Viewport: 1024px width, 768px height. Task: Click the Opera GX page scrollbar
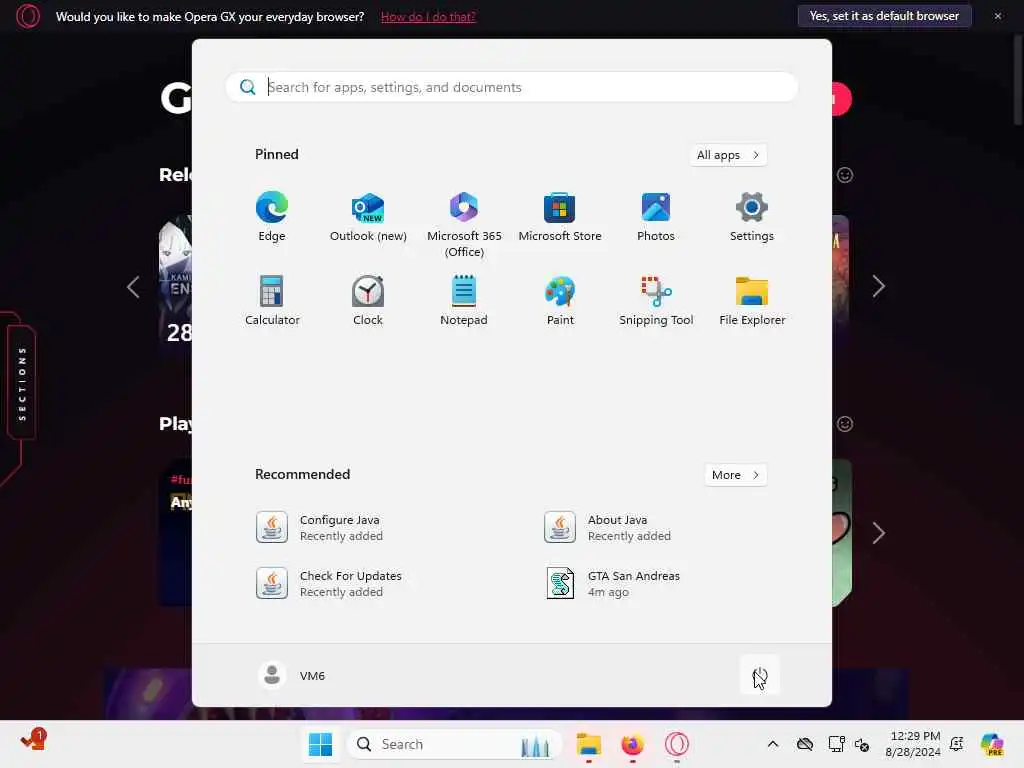coord(1018,78)
